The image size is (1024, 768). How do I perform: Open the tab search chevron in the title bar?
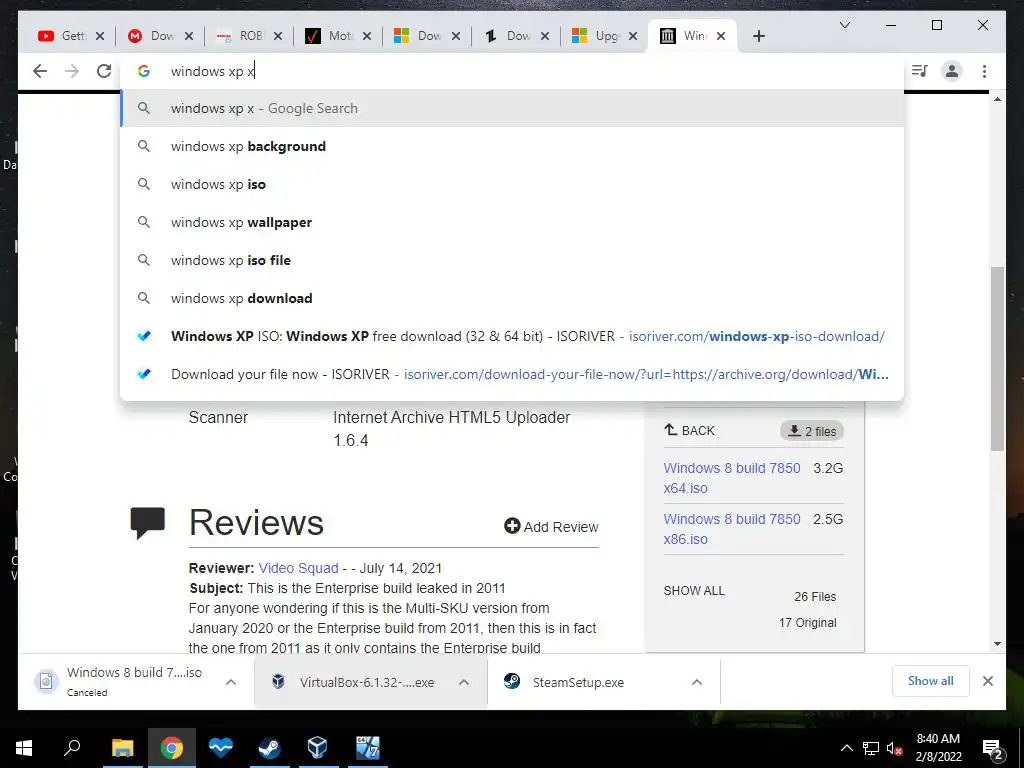click(844, 25)
